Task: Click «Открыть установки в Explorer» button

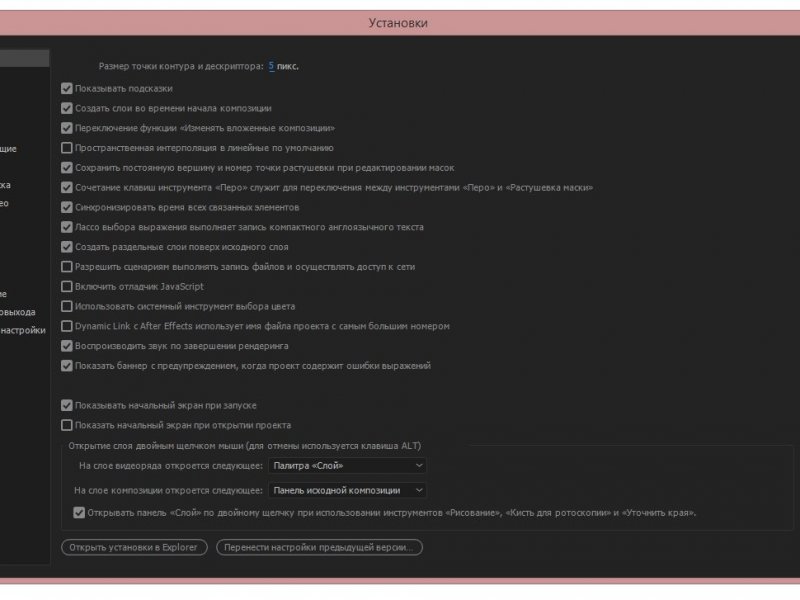Action: coord(134,547)
